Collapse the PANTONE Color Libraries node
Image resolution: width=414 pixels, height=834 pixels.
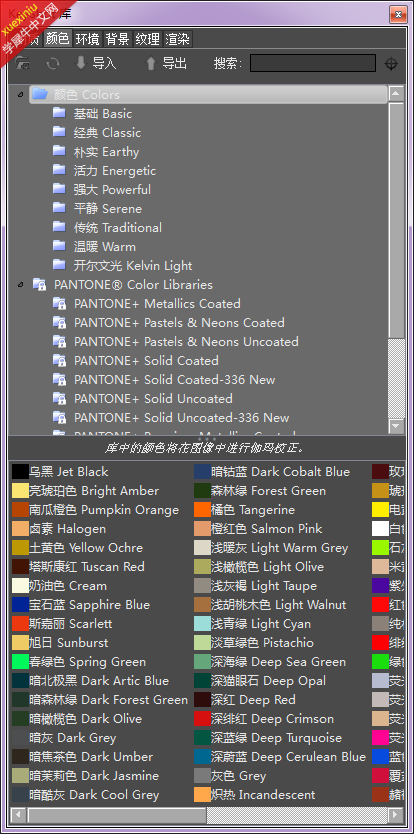point(20,285)
